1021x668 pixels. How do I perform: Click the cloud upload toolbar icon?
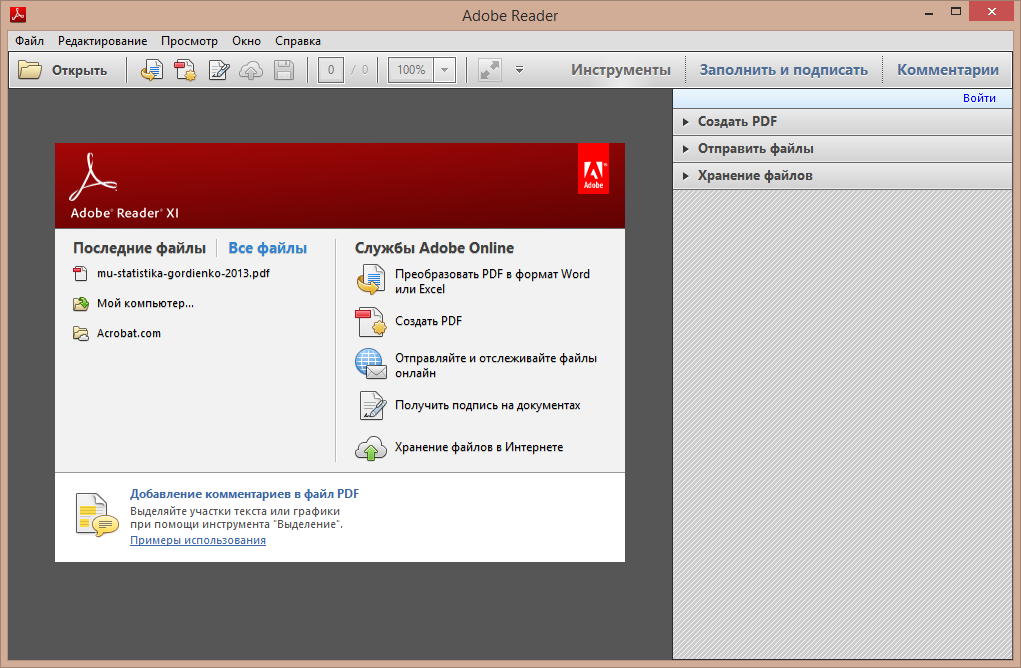click(251, 70)
